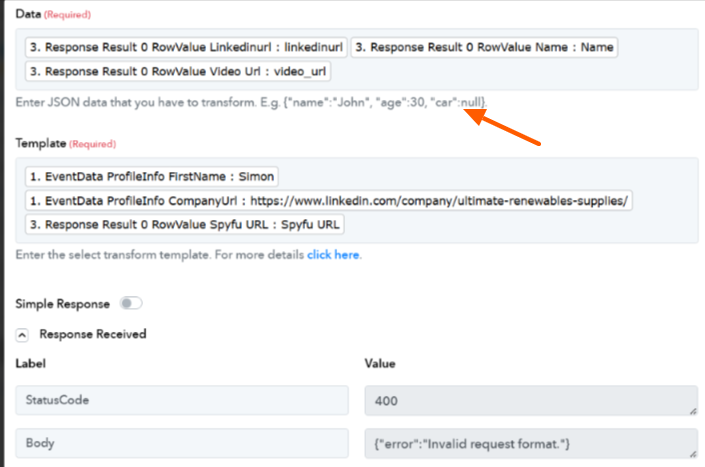
Task: Toggle the Simple Response switch
Action: [131, 303]
